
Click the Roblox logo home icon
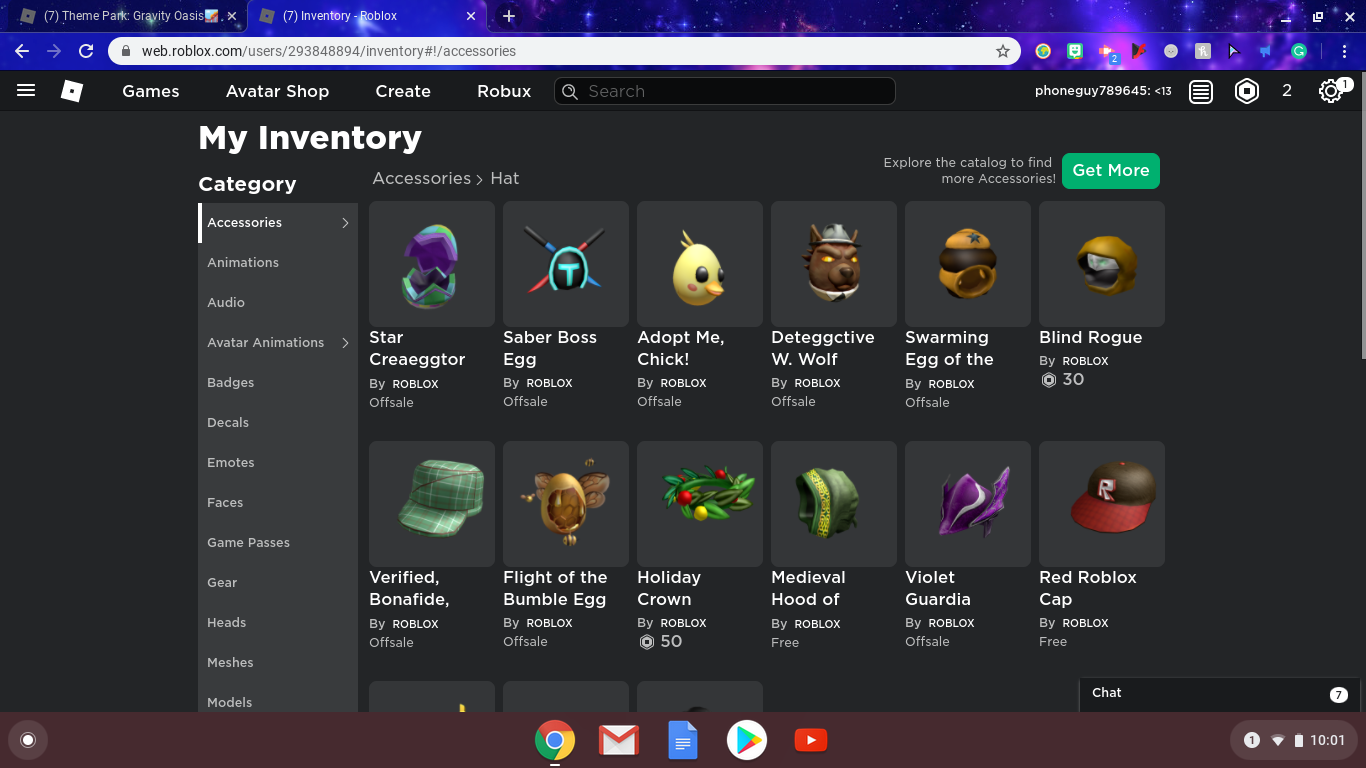click(x=72, y=91)
